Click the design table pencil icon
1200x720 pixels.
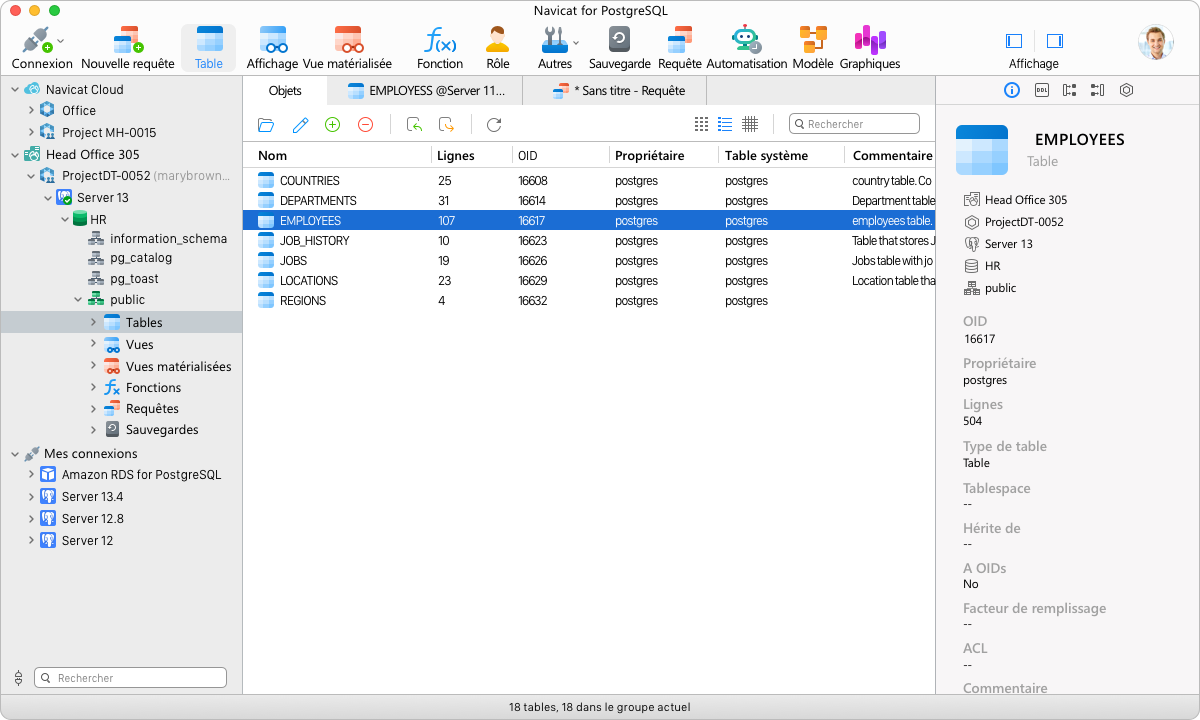click(x=300, y=125)
